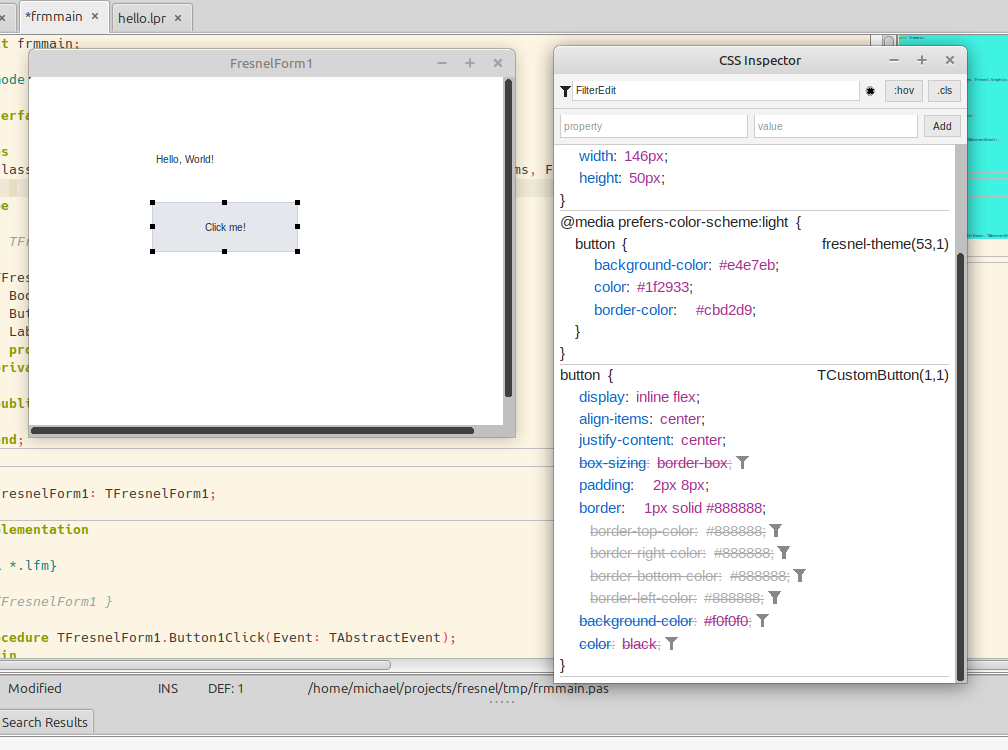The image size is (1008, 750).
Task: Click the 'Click me!' button in FresnelForm1
Action: pos(225,227)
